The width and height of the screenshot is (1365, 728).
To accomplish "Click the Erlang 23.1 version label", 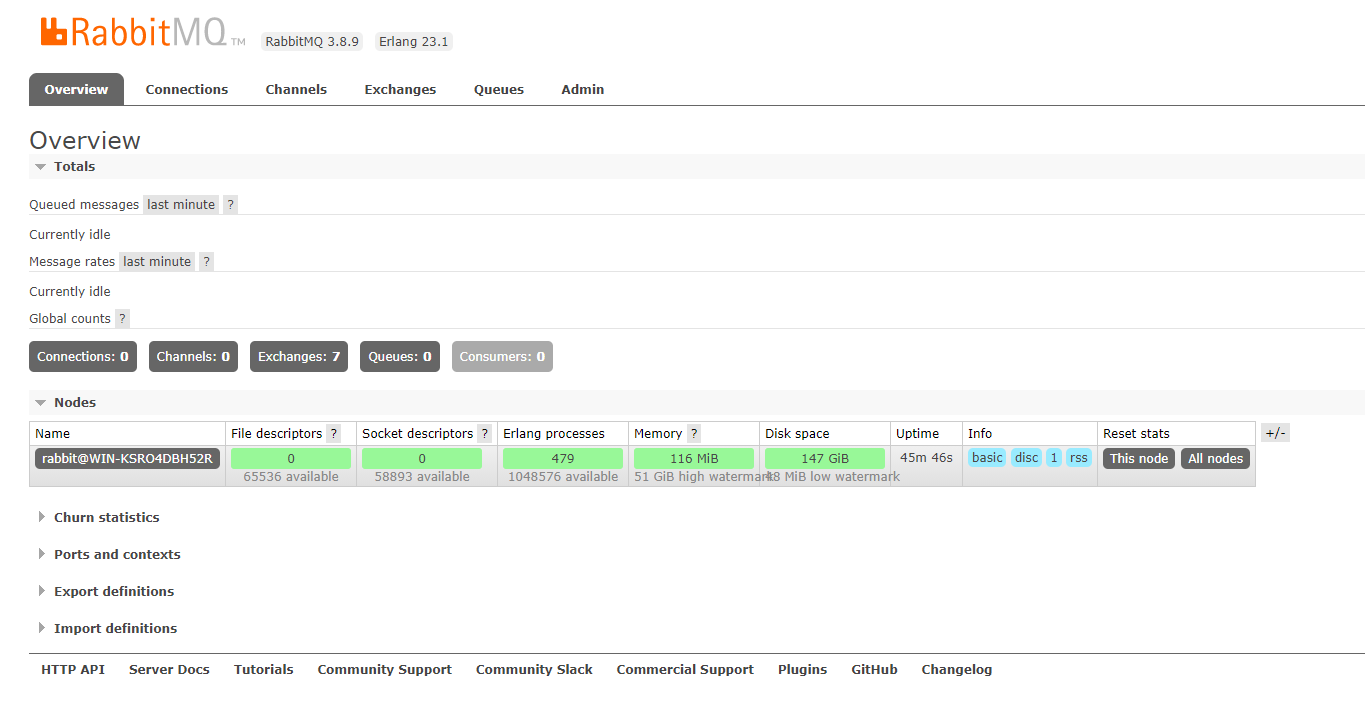I will click(414, 42).
